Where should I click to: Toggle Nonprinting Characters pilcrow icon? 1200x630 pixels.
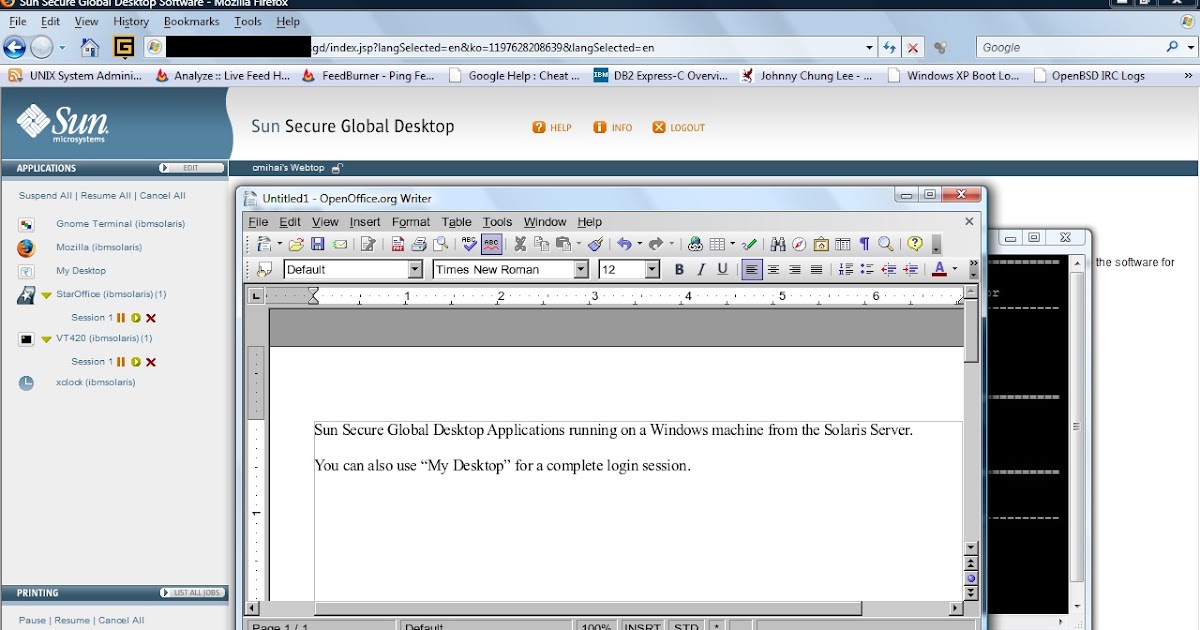(864, 244)
